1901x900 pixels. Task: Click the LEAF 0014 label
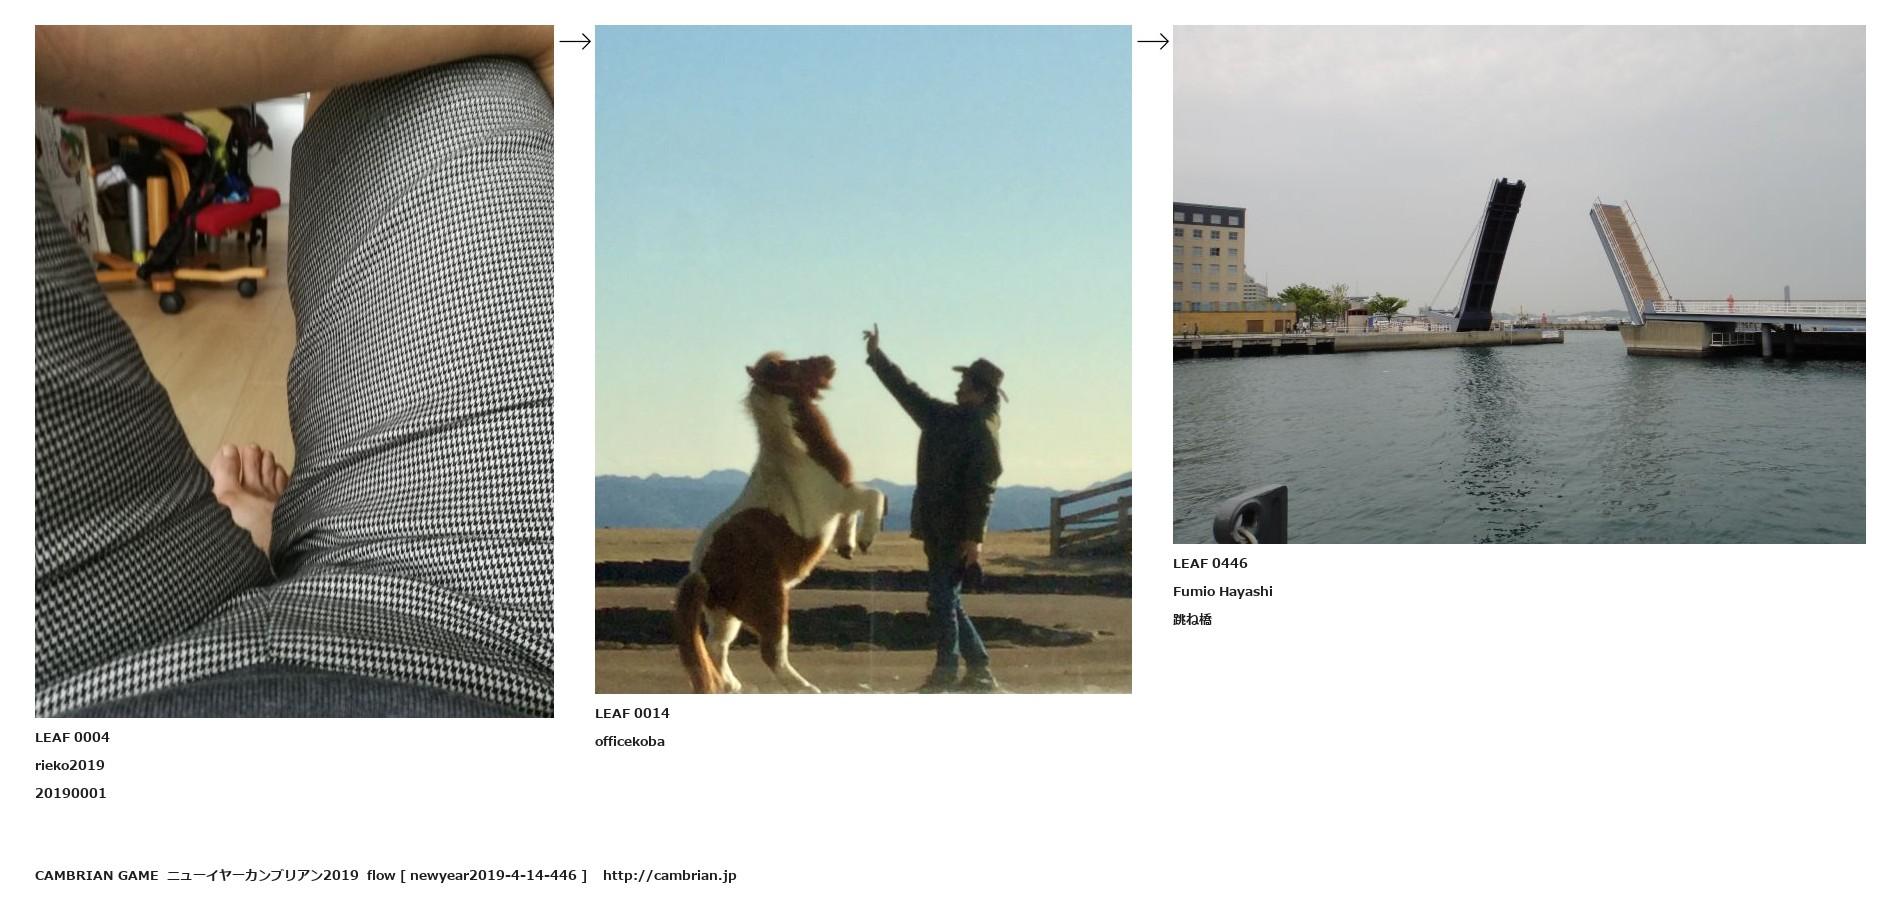point(632,713)
